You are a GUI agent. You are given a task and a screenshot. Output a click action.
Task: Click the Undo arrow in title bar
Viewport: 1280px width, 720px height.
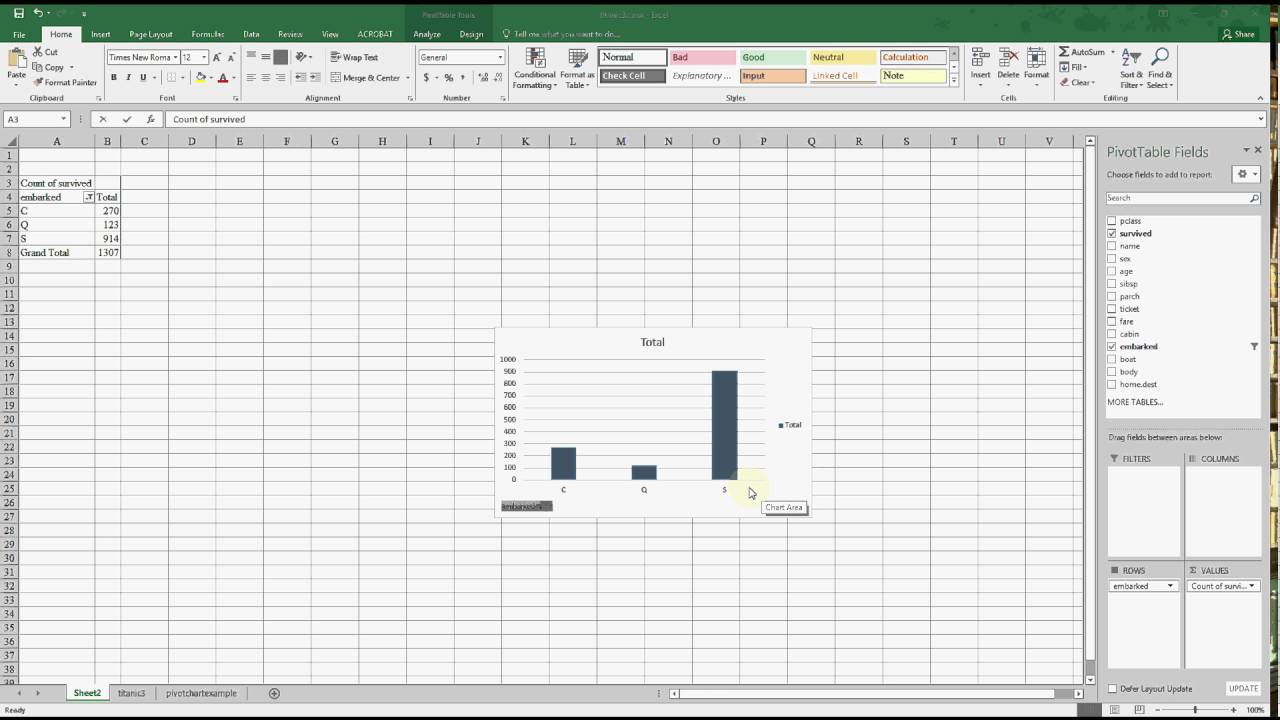click(x=38, y=13)
